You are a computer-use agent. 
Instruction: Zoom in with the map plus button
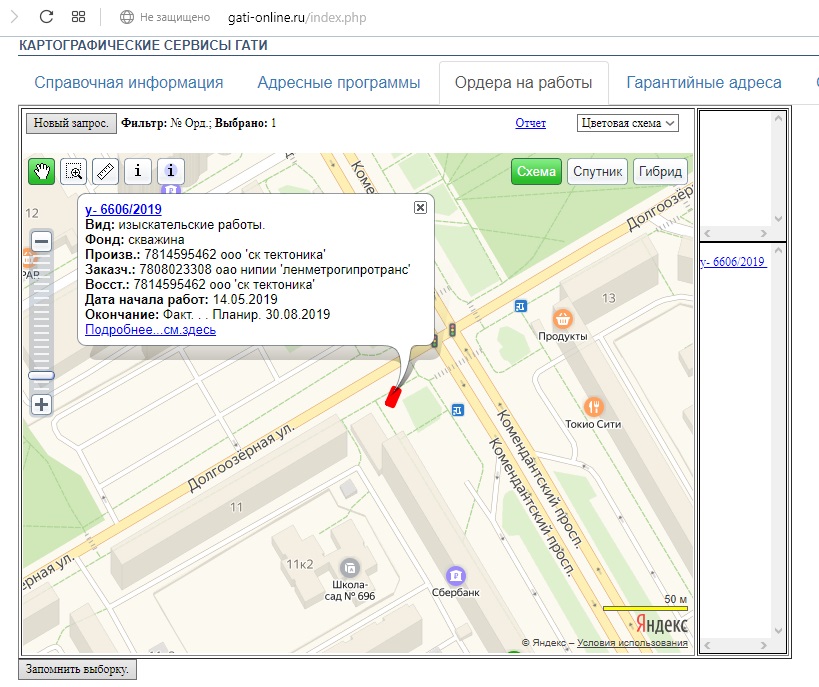coord(42,405)
